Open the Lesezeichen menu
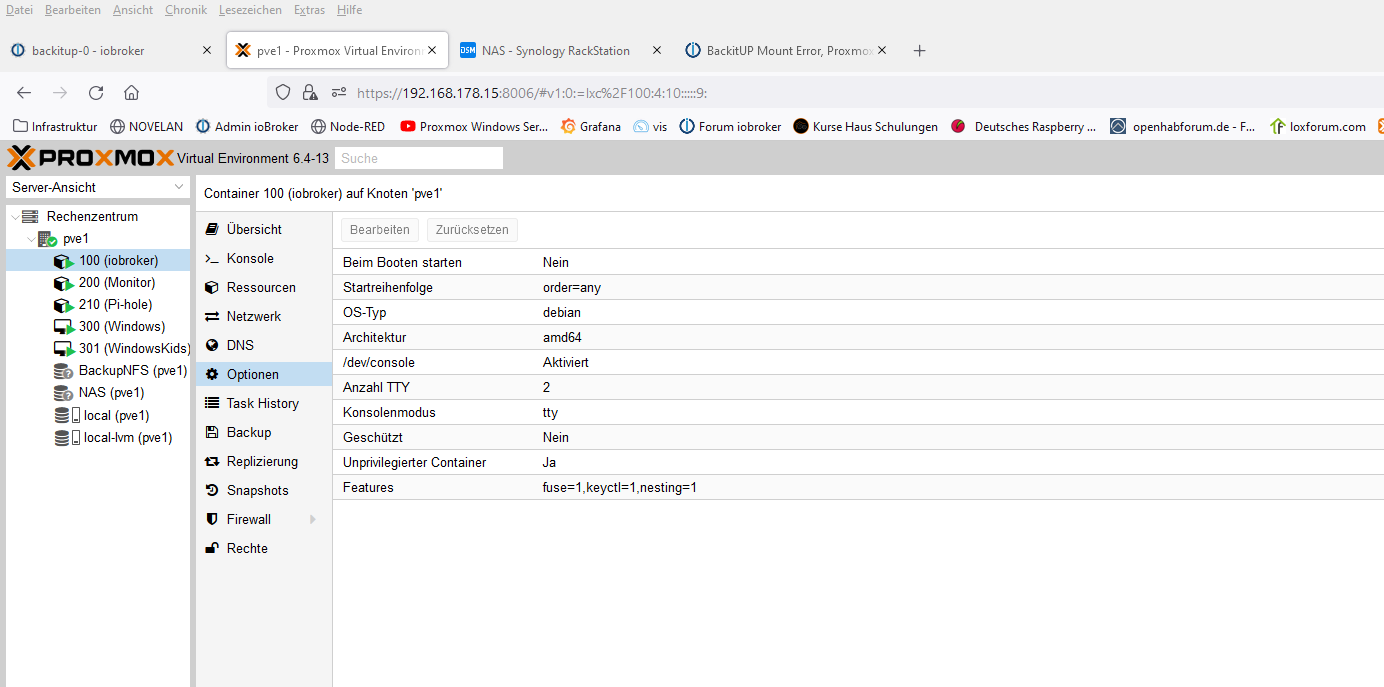This screenshot has width=1384, height=687. click(250, 10)
